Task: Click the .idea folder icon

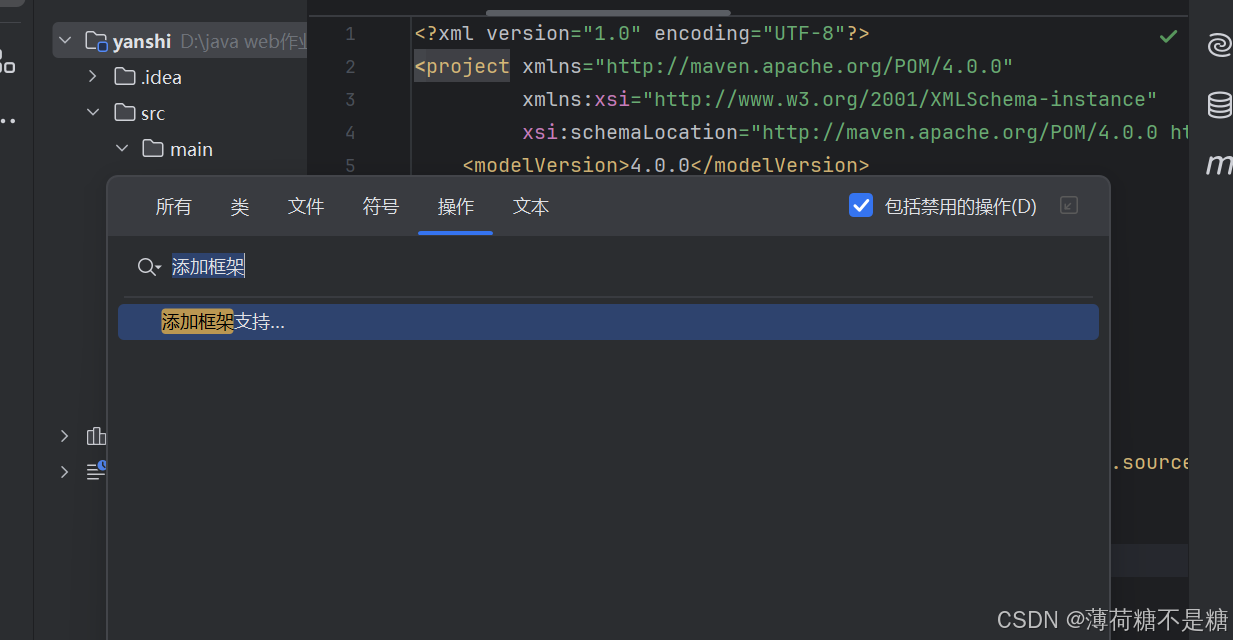Action: point(125,77)
